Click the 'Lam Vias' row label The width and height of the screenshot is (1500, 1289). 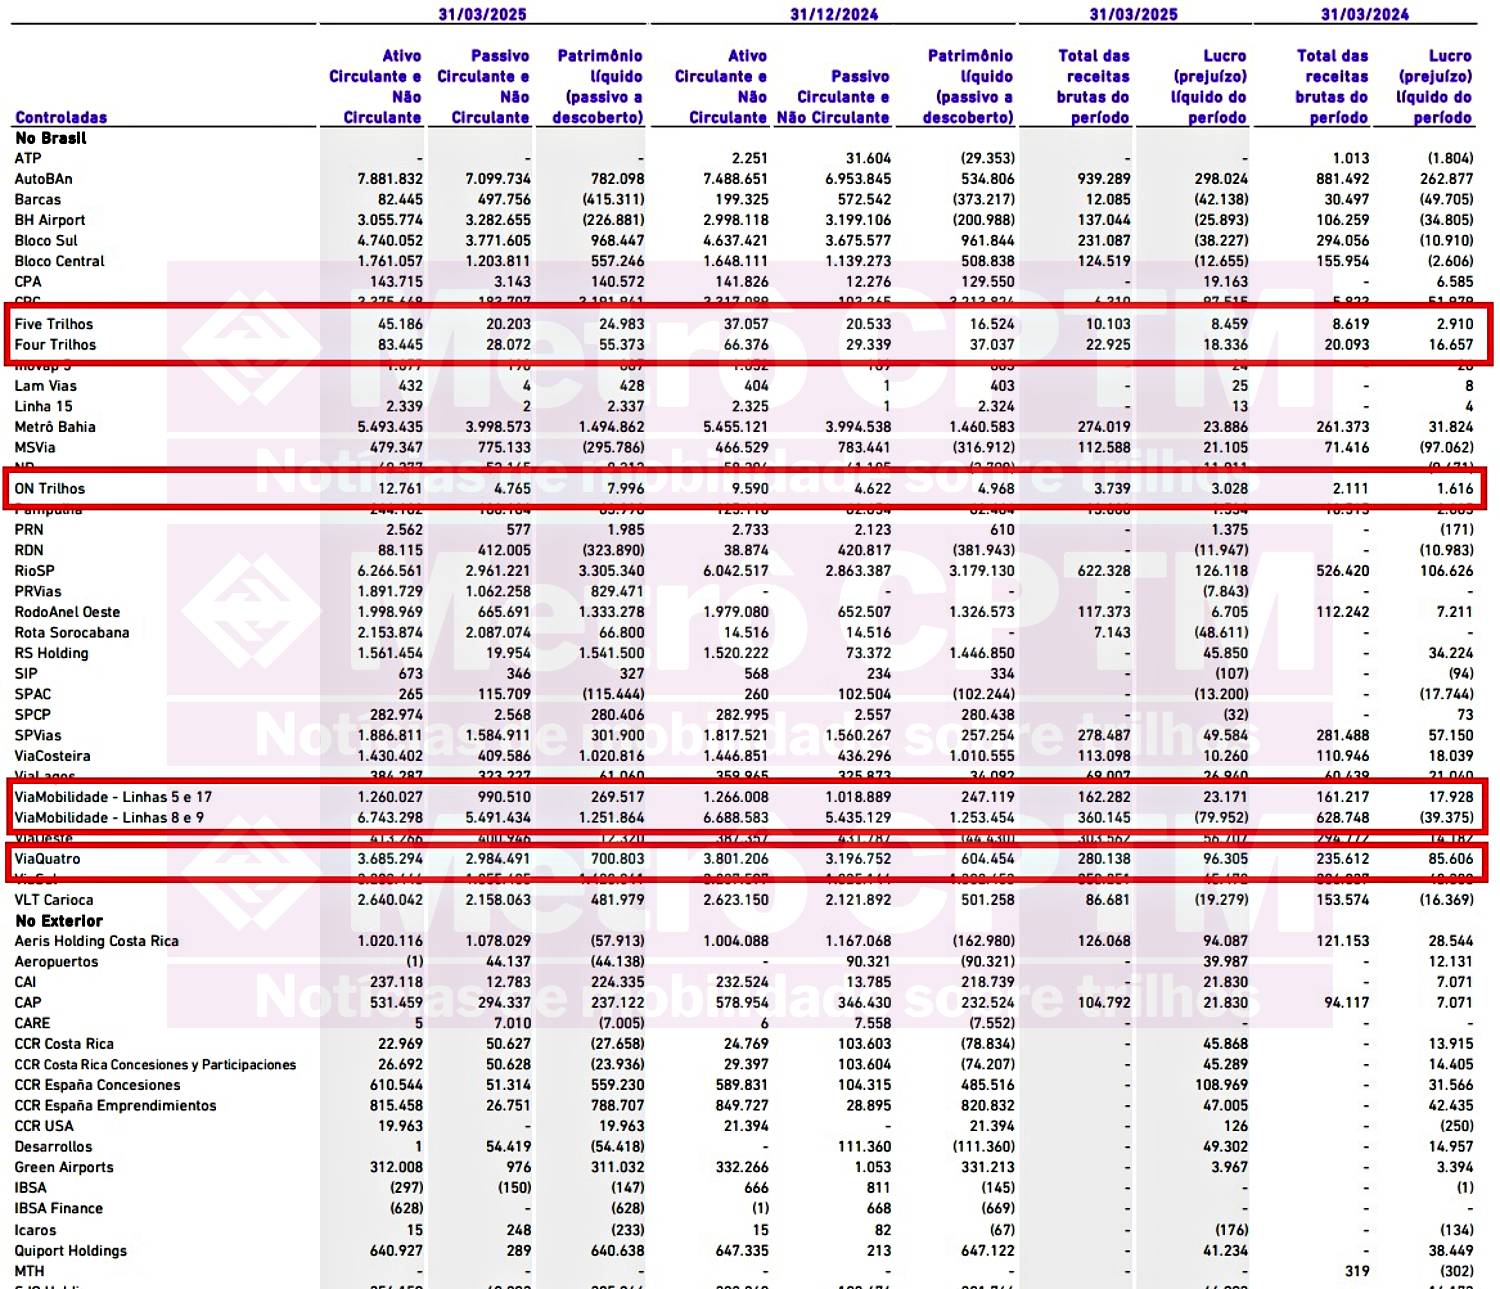pyautogui.click(x=45, y=385)
